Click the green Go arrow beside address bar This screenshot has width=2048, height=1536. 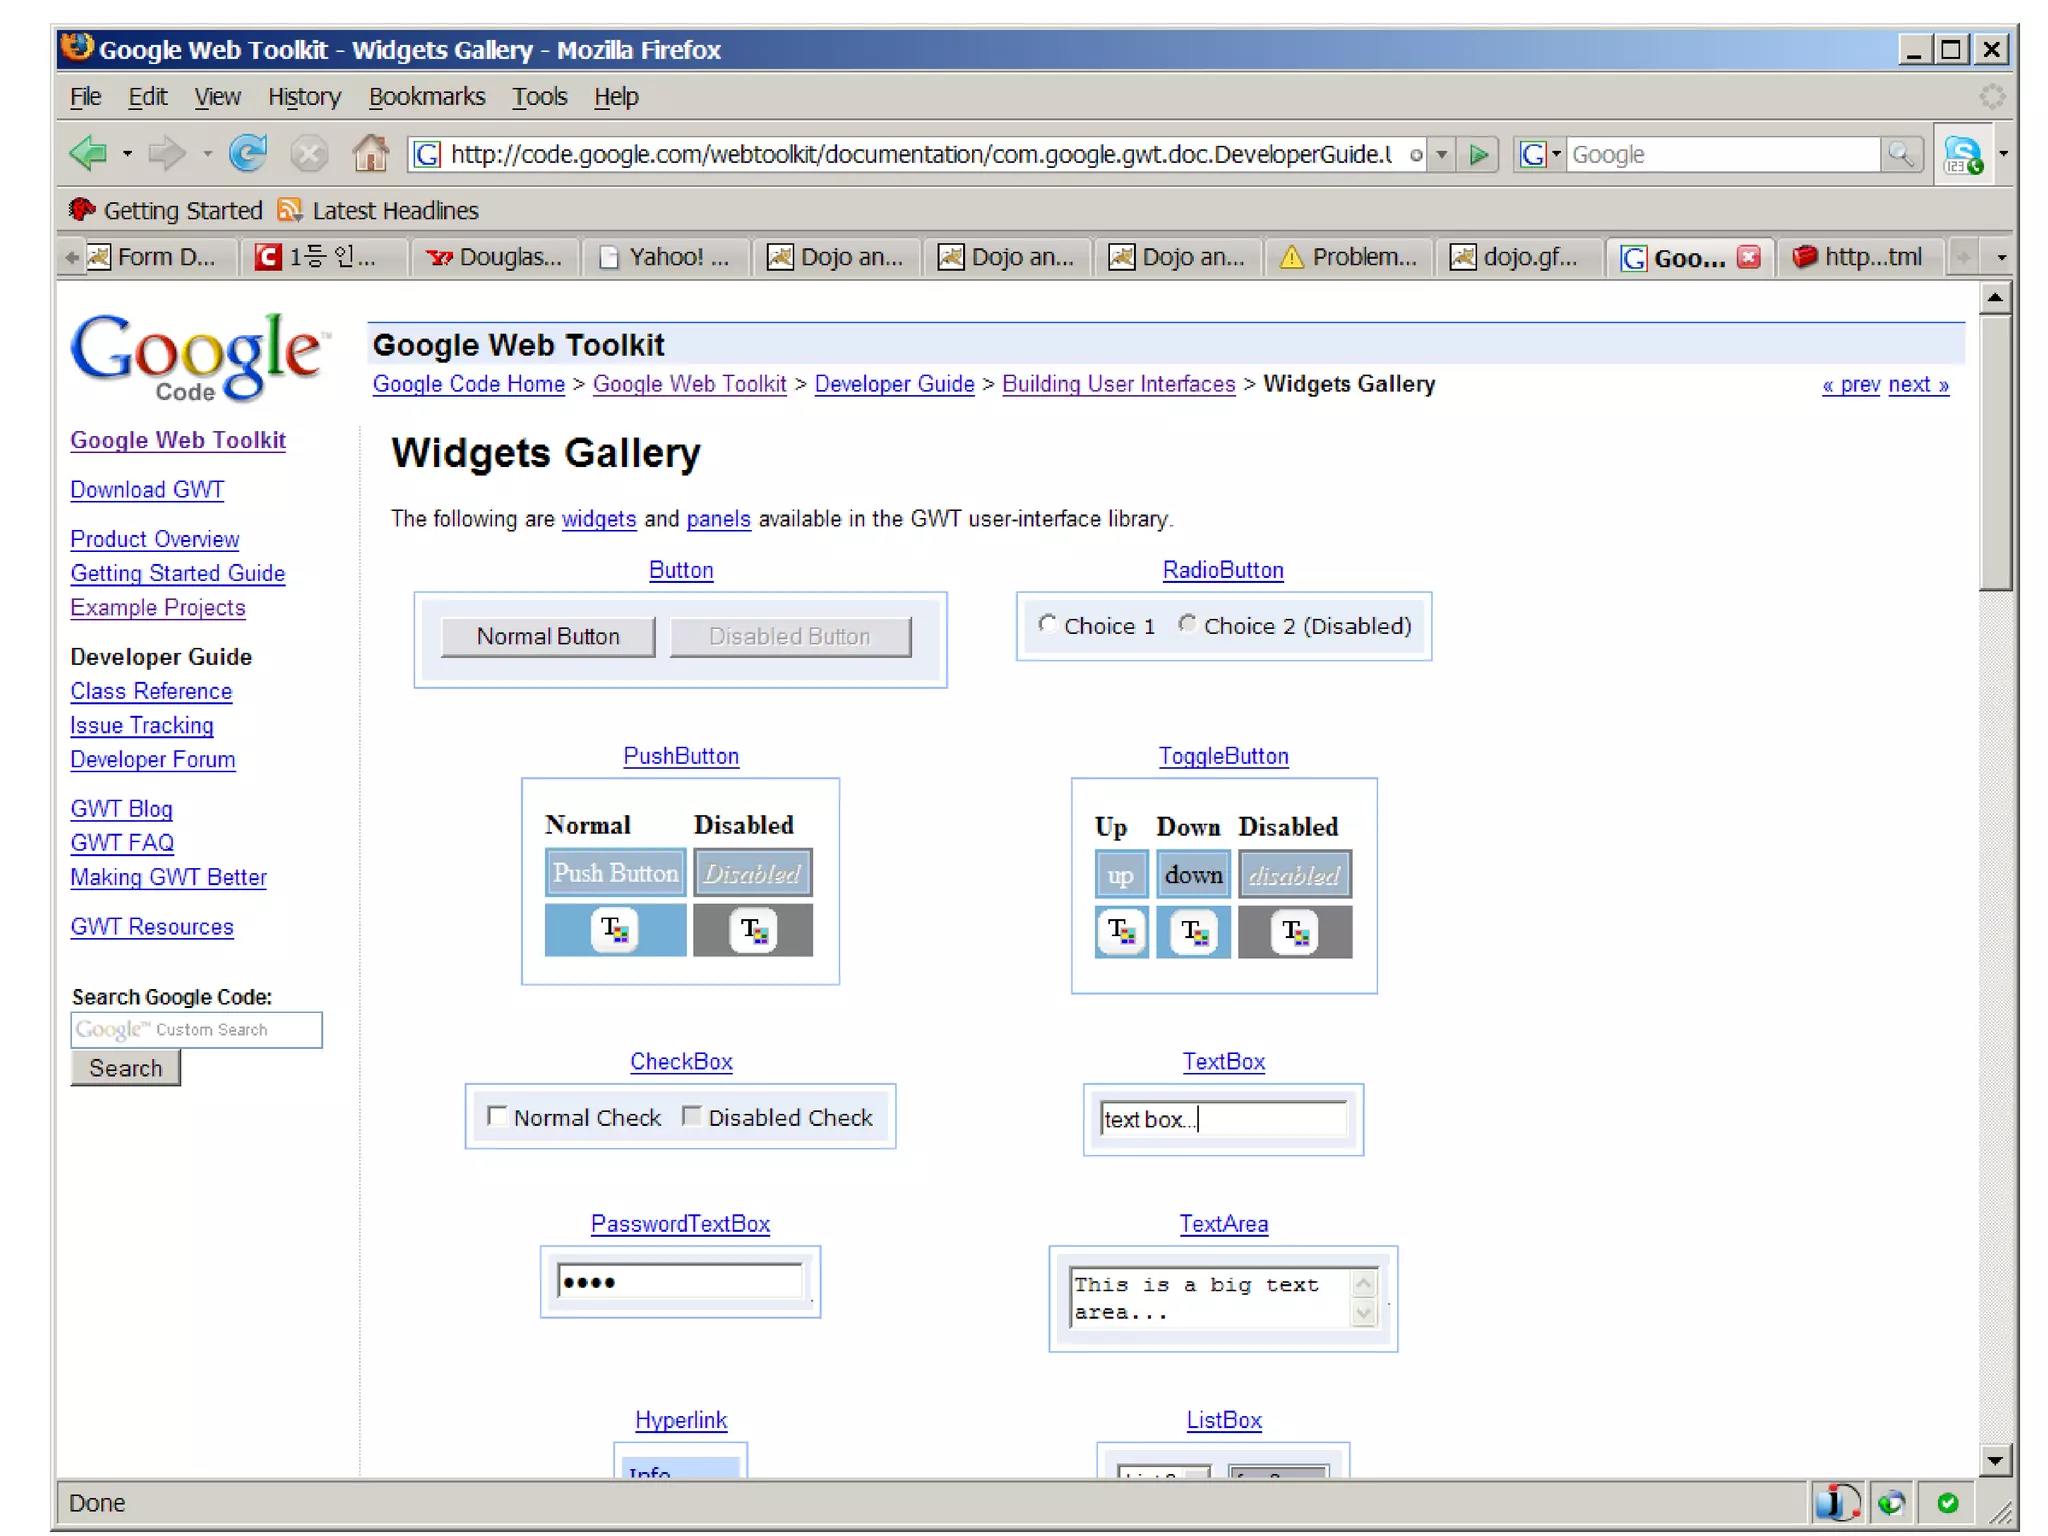click(x=1478, y=155)
